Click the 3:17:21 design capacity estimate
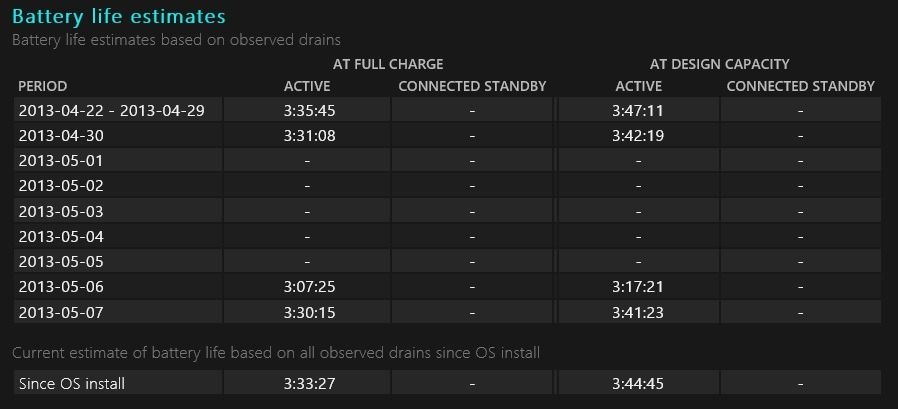The image size is (898, 409). (x=637, y=286)
